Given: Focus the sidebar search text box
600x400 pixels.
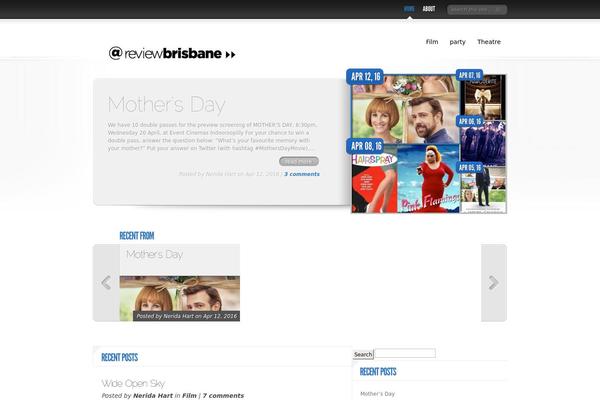Looking at the screenshot, I should 405,353.
